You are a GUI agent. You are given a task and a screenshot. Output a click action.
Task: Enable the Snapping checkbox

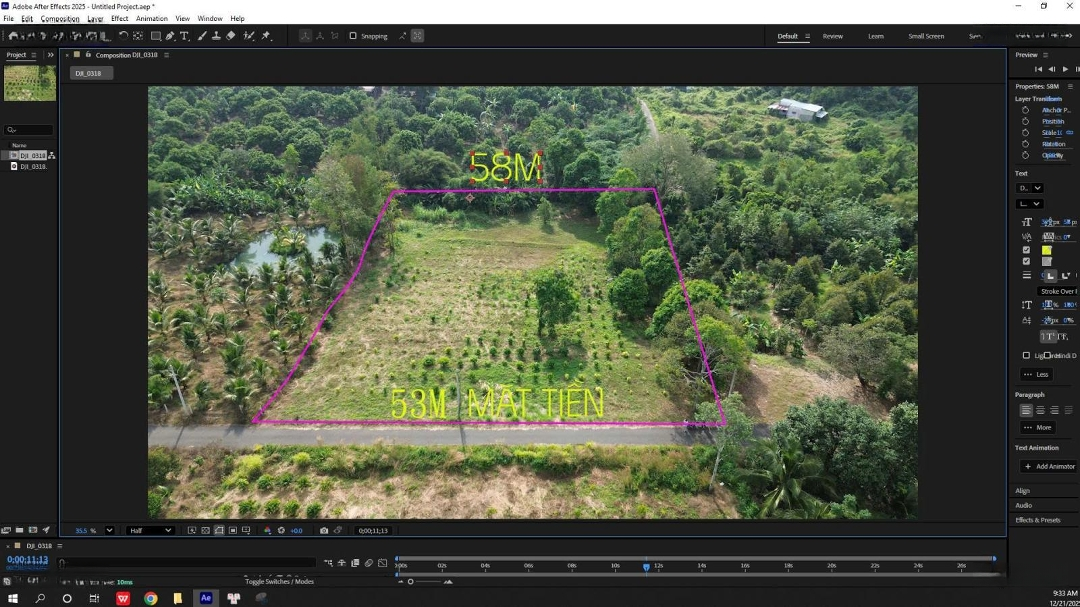click(353, 36)
